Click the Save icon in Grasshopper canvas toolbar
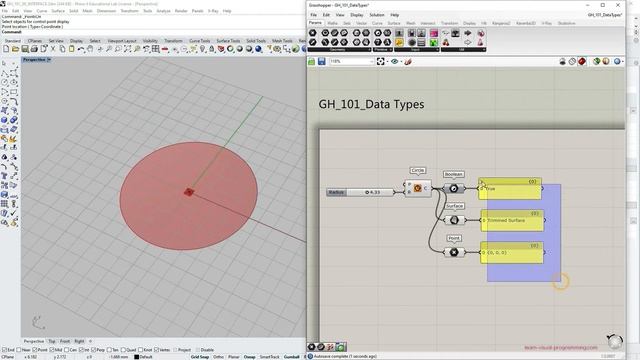The image size is (640, 360). (x=322, y=61)
